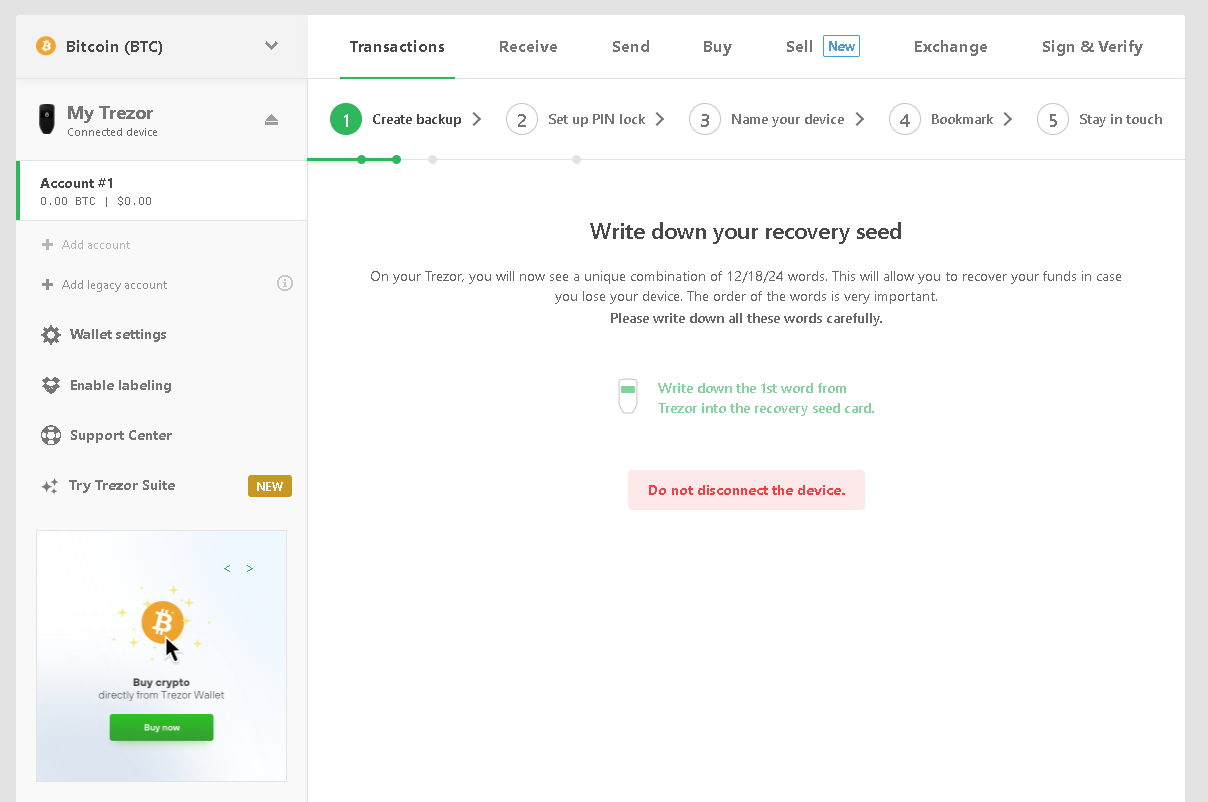
Task: Click the Bitcoin coin in the ad banner
Action: (x=161, y=622)
